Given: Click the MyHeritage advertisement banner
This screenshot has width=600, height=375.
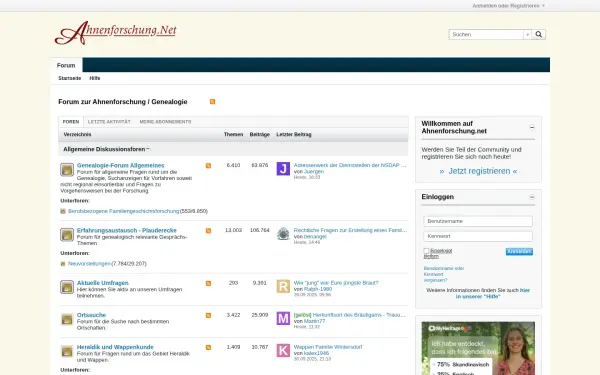Looking at the screenshot, I should tap(478, 348).
